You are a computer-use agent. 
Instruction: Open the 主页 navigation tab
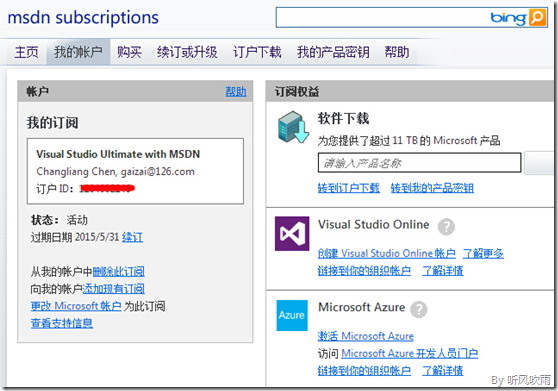tap(26, 52)
